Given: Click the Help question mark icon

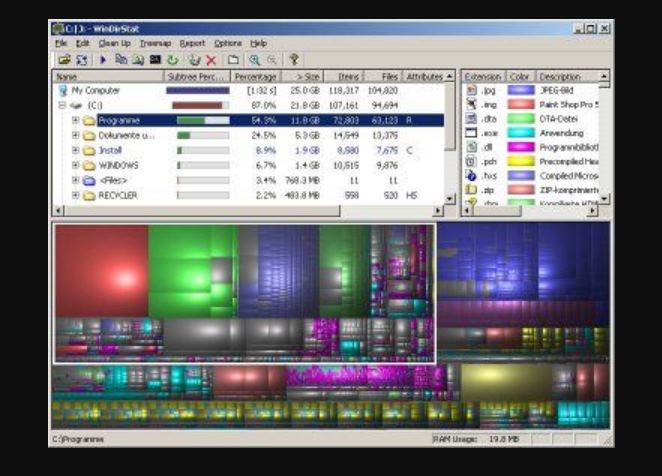Looking at the screenshot, I should point(293,60).
